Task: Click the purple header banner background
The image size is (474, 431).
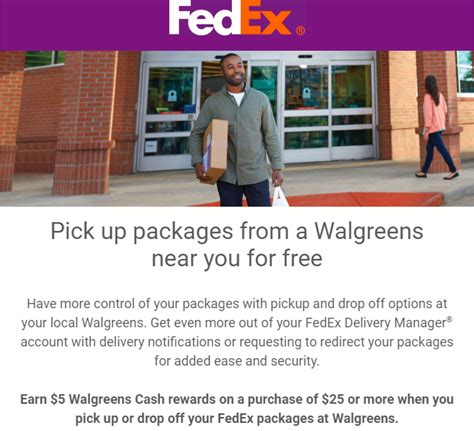Action: (x=383, y=25)
